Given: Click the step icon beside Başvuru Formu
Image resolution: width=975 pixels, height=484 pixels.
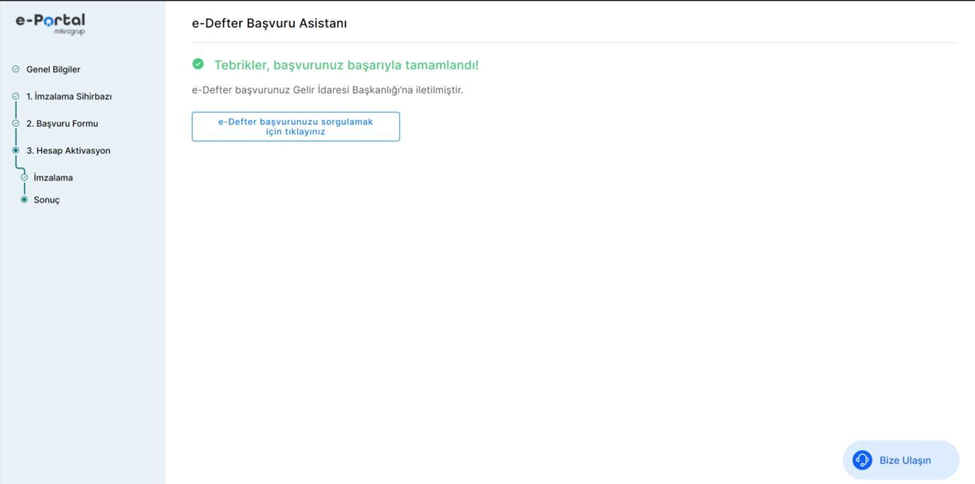Looking at the screenshot, I should (x=15, y=124).
